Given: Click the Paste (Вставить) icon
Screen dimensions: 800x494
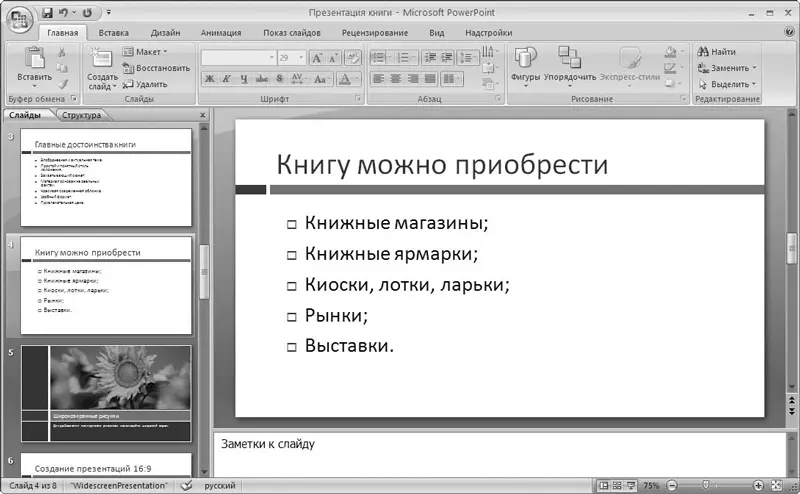Looking at the screenshot, I should (x=34, y=60).
